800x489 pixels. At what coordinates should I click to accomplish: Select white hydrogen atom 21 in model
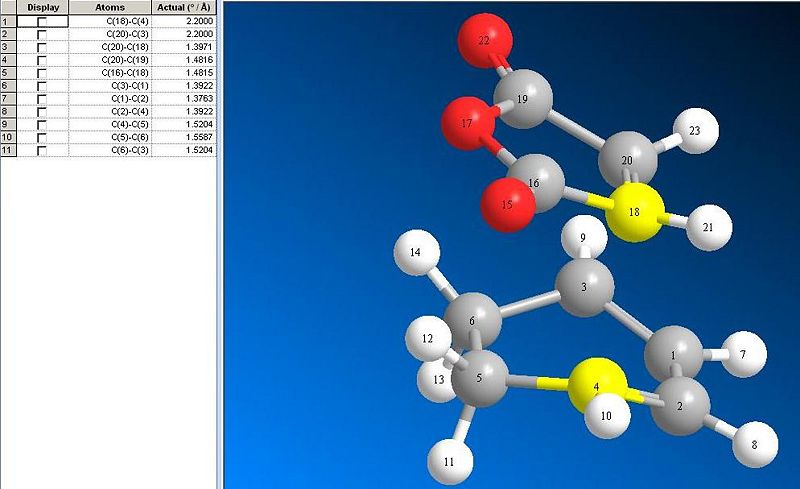pos(709,228)
